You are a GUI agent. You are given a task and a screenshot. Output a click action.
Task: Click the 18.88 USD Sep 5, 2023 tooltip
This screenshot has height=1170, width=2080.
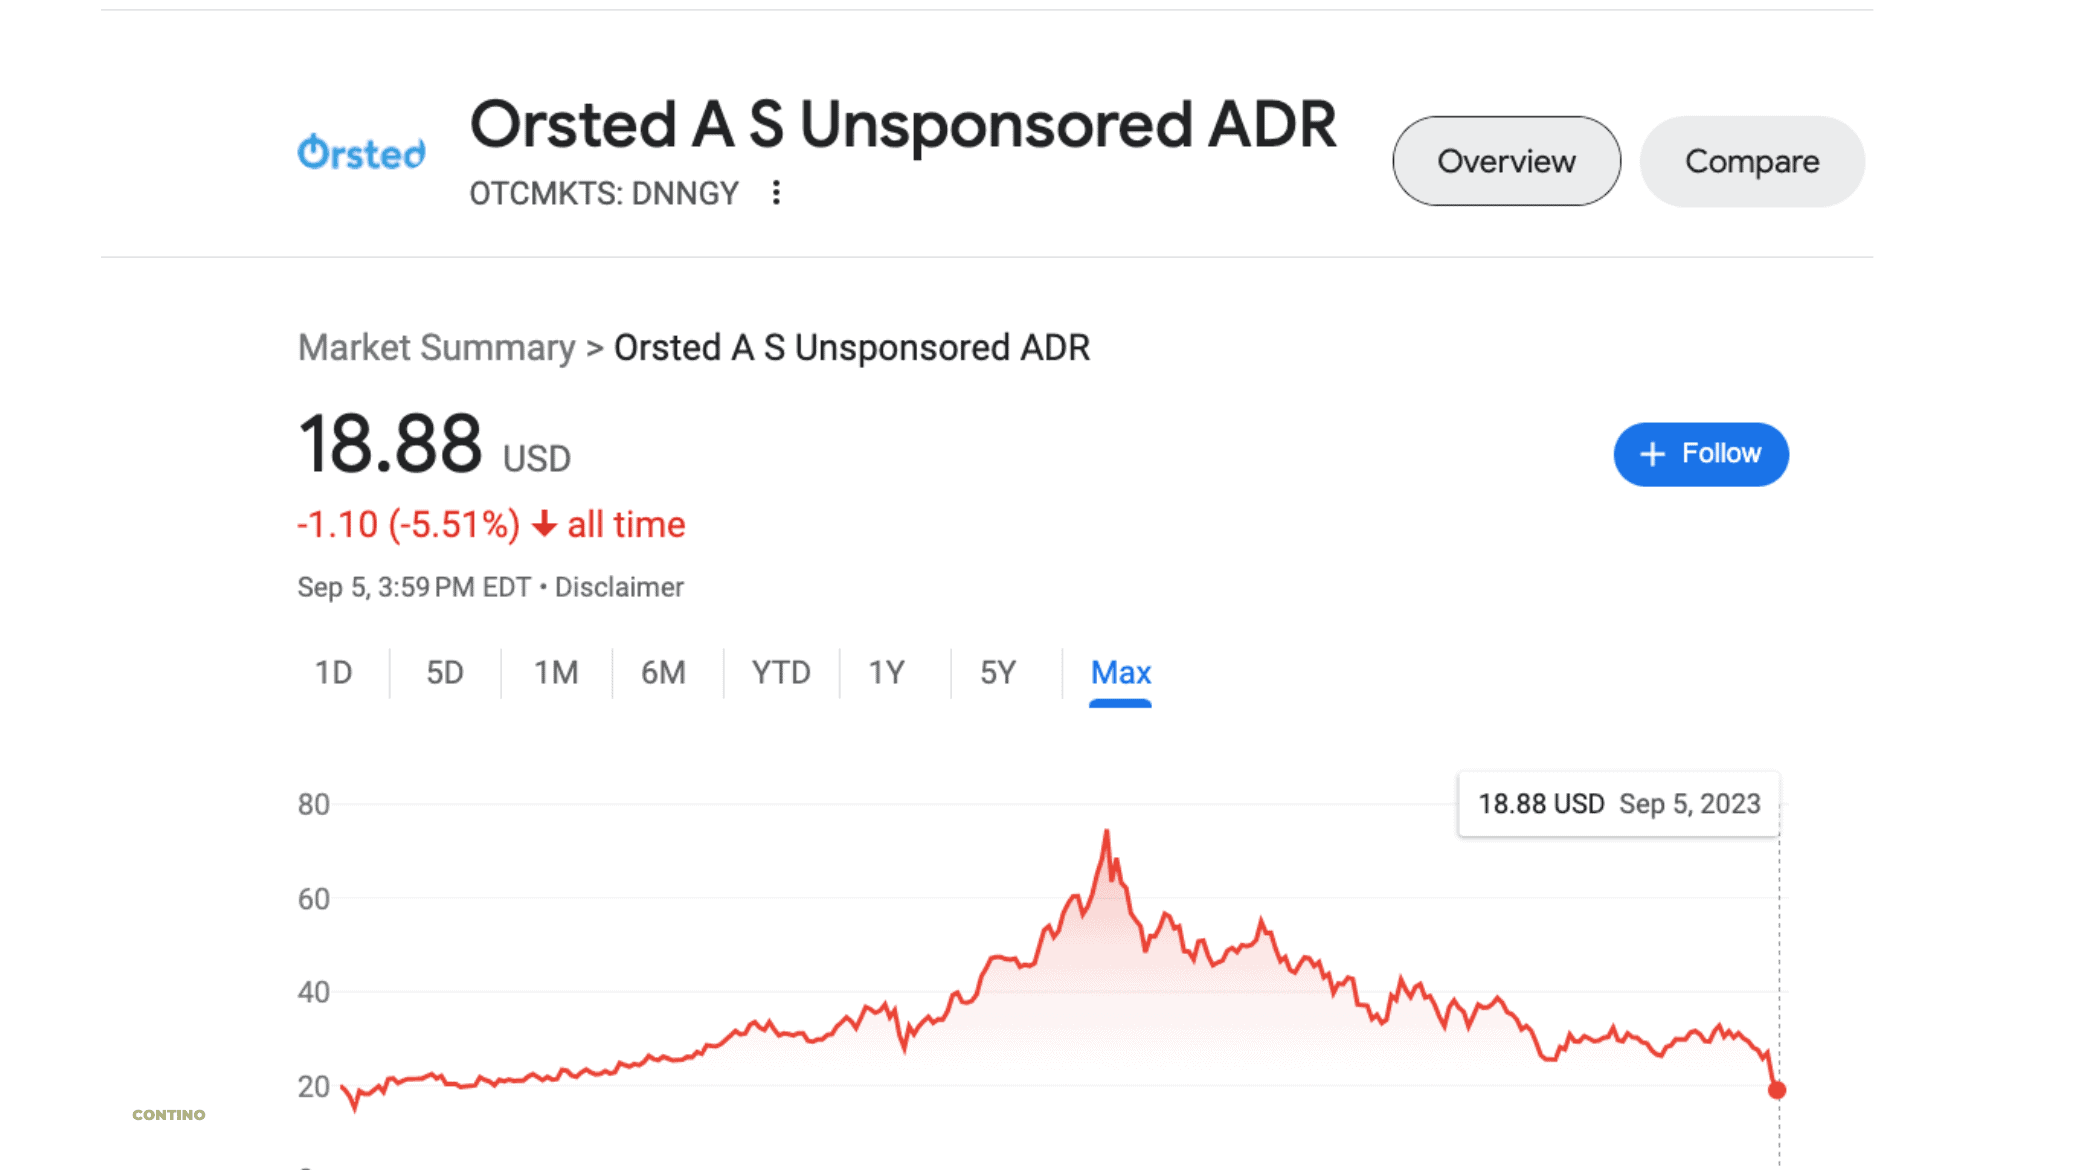tap(1619, 804)
